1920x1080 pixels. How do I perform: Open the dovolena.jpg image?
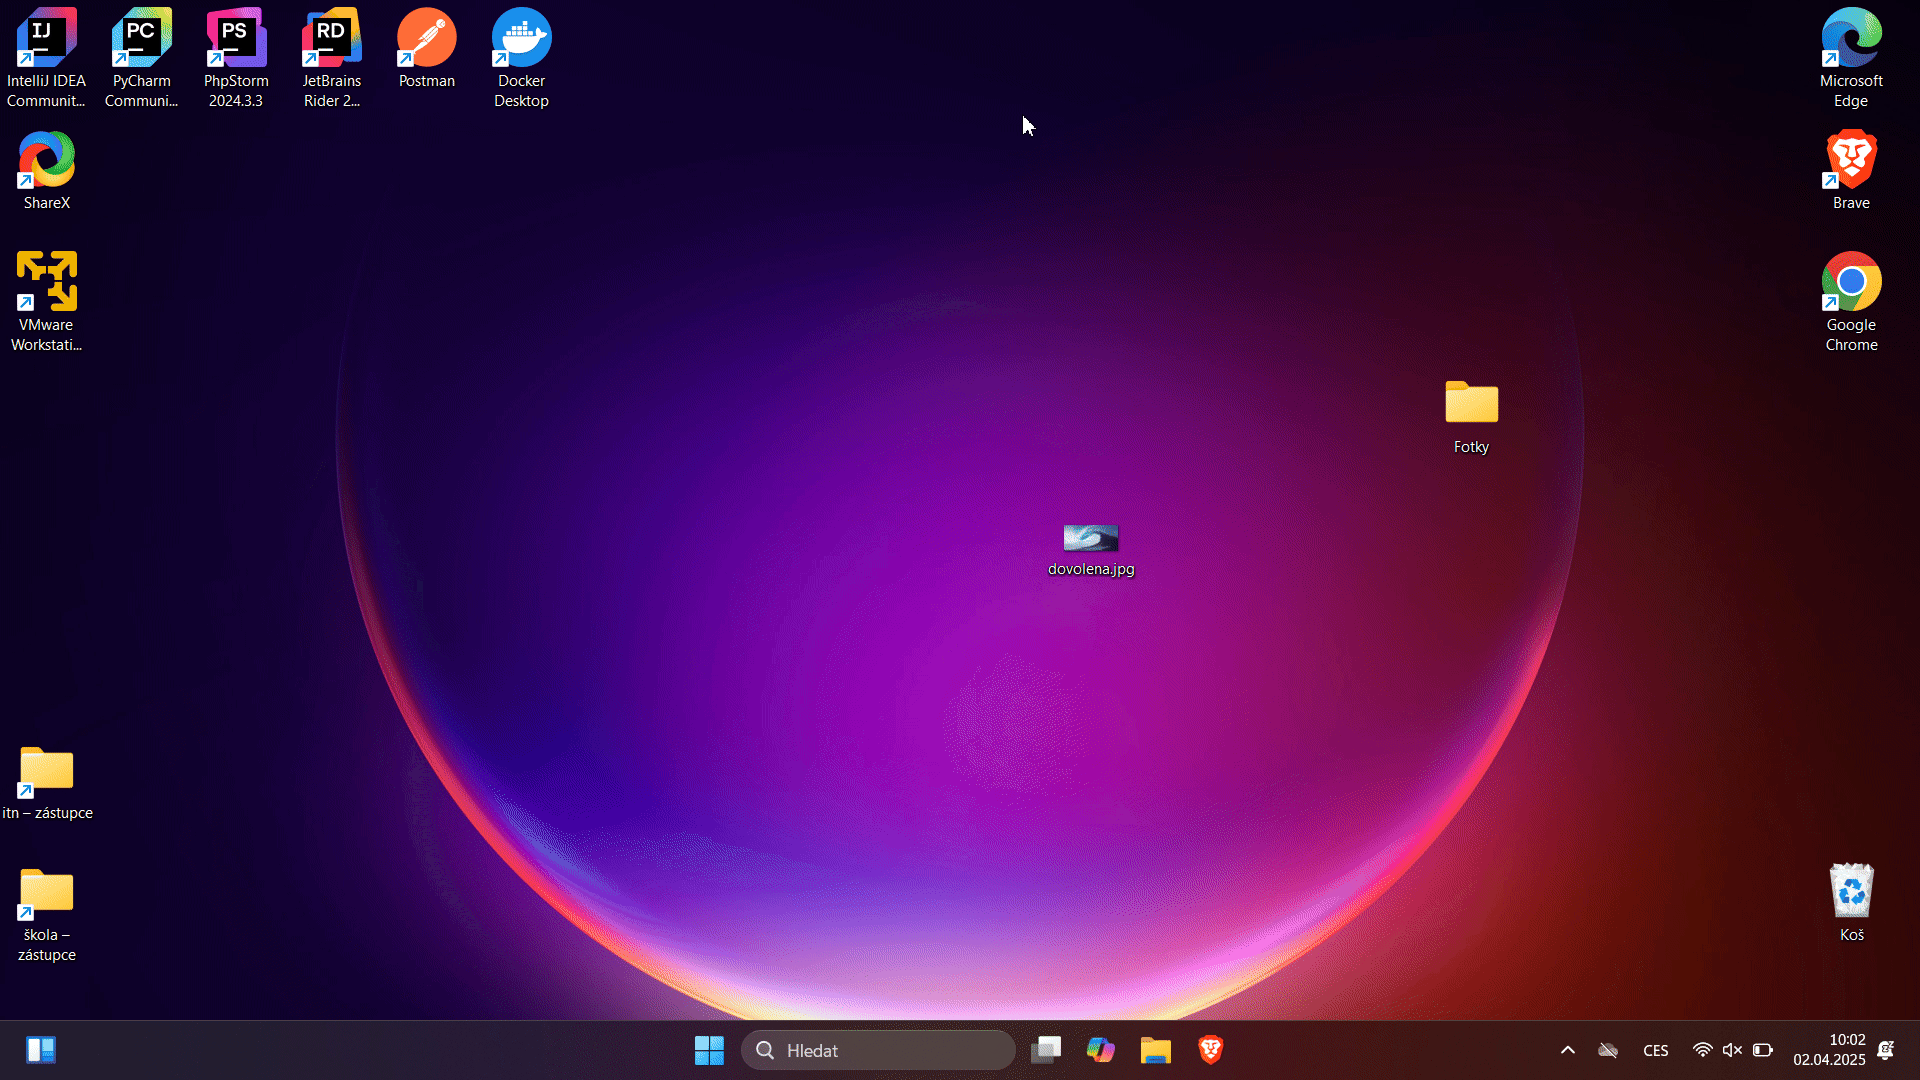click(1091, 538)
